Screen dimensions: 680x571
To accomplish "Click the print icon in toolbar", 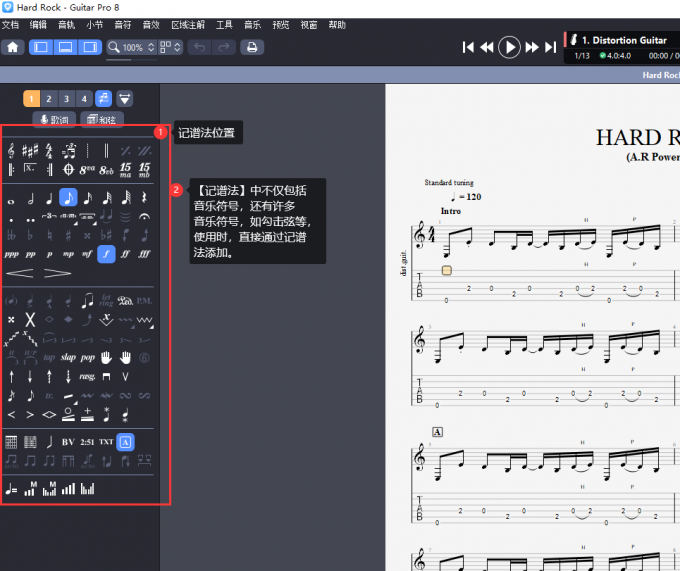I will pos(252,47).
